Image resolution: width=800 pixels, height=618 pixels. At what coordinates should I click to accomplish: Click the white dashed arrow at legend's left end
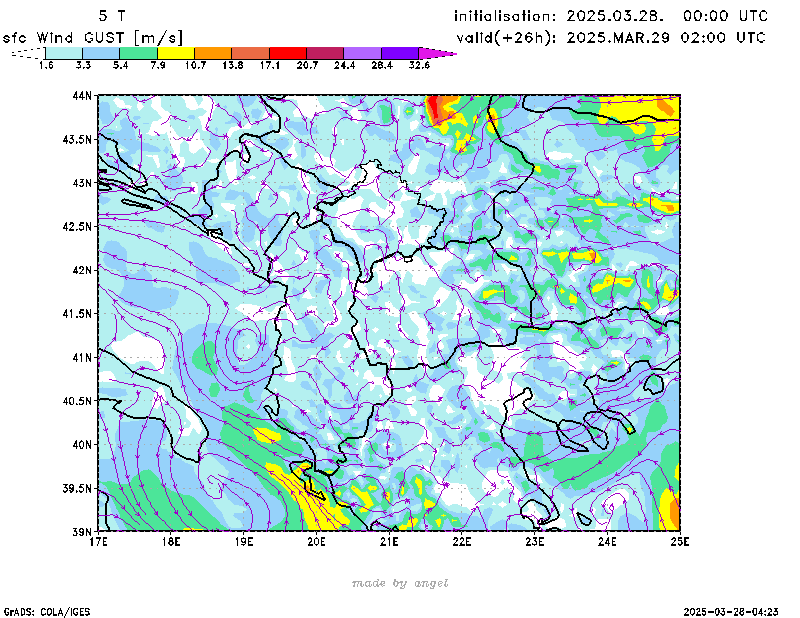coord(28,52)
